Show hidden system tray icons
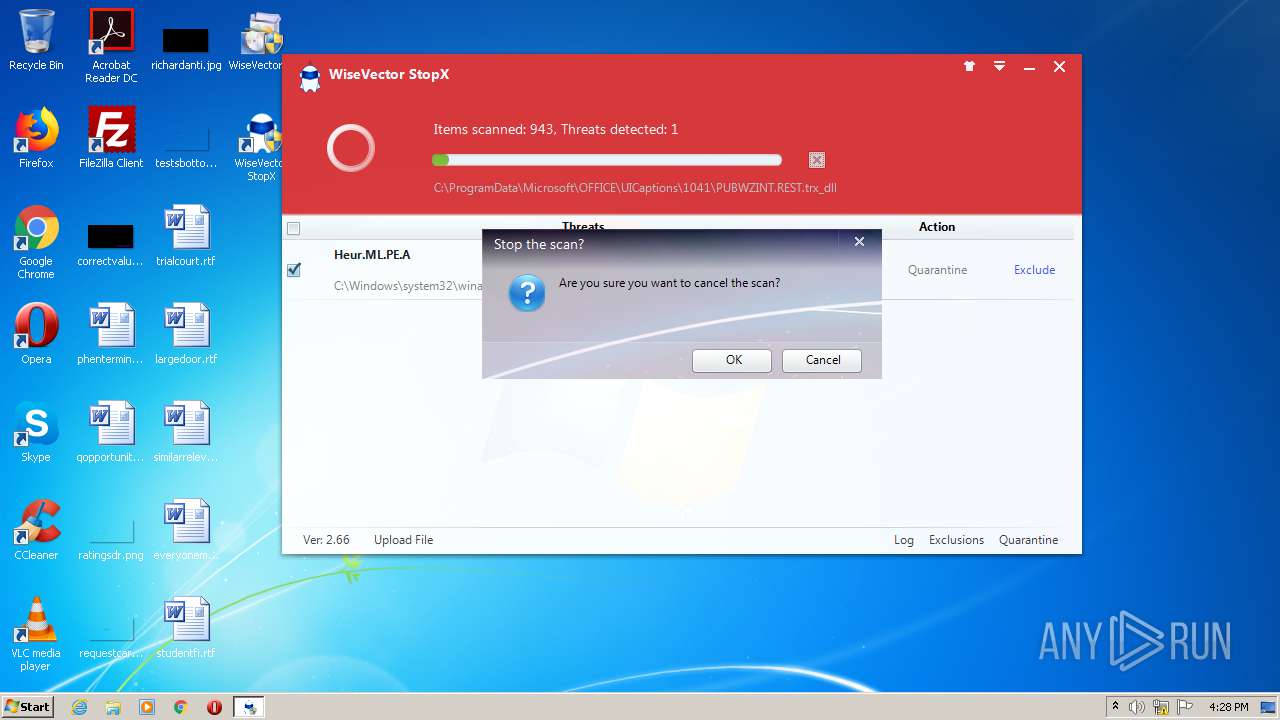 [x=1115, y=706]
